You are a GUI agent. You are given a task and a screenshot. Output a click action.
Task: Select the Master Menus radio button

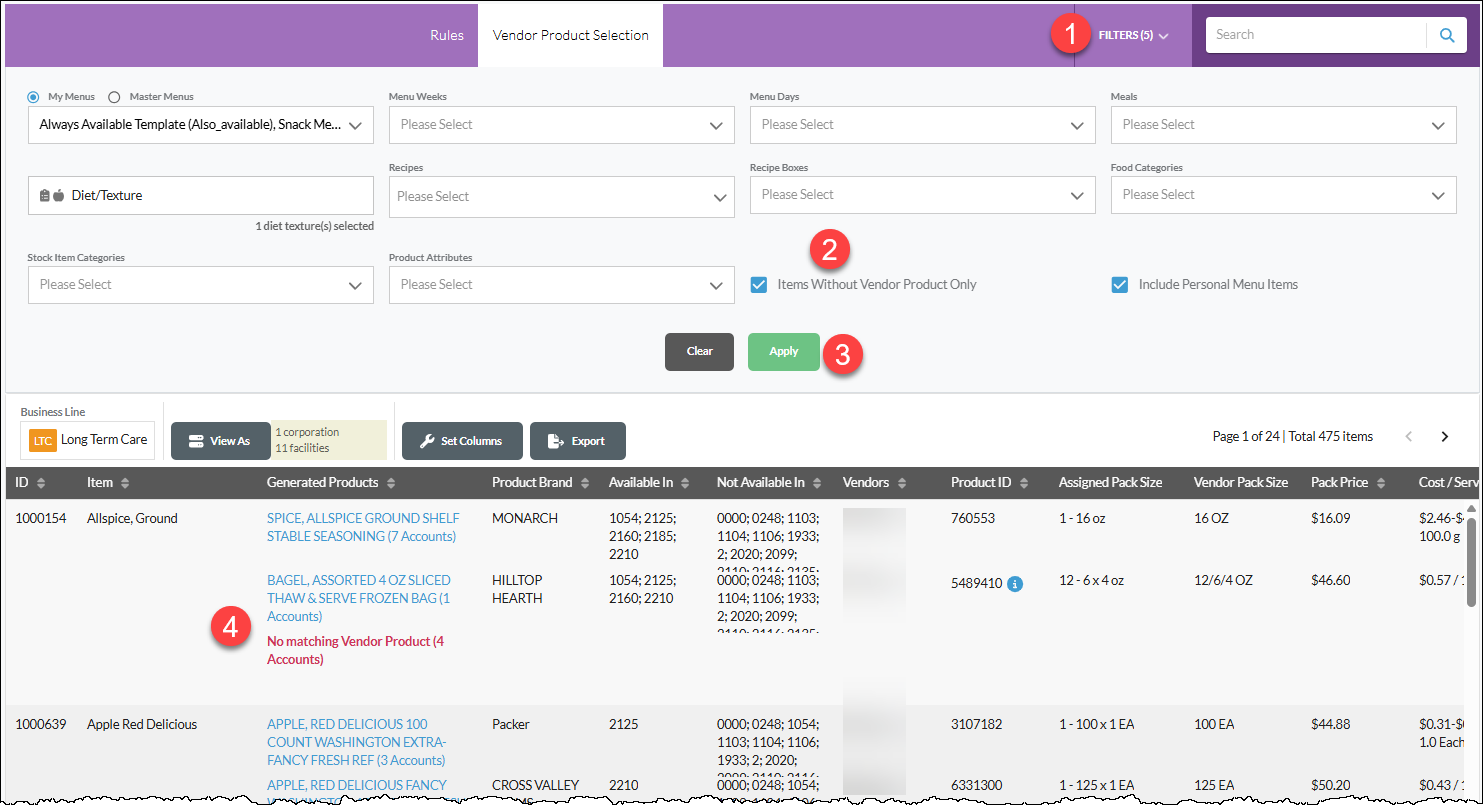click(114, 97)
